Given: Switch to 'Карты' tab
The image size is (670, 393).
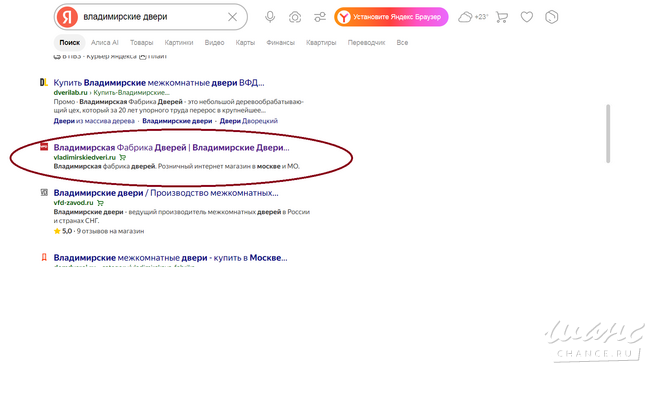Looking at the screenshot, I should [245, 43].
